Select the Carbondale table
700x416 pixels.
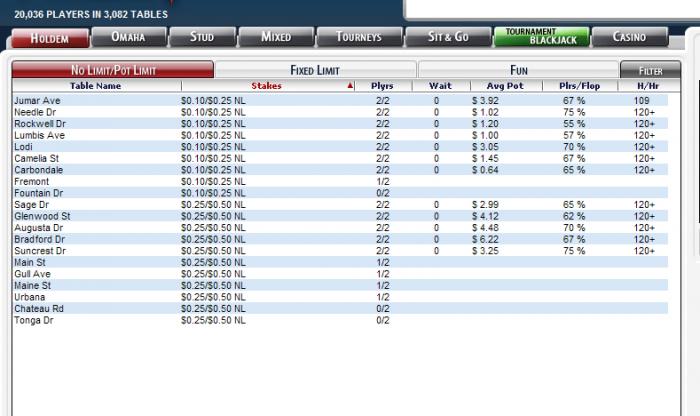coord(340,170)
